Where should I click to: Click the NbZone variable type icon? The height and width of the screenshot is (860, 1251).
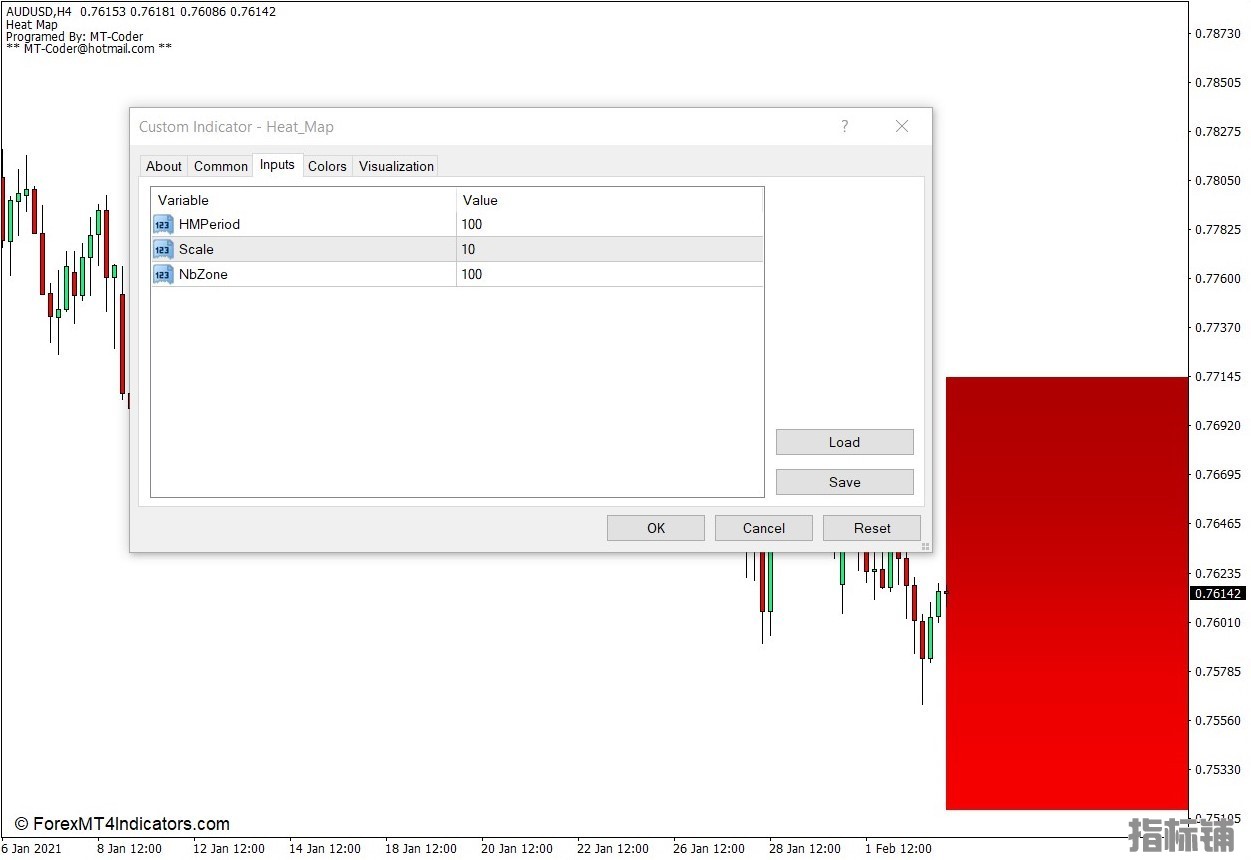coord(163,274)
